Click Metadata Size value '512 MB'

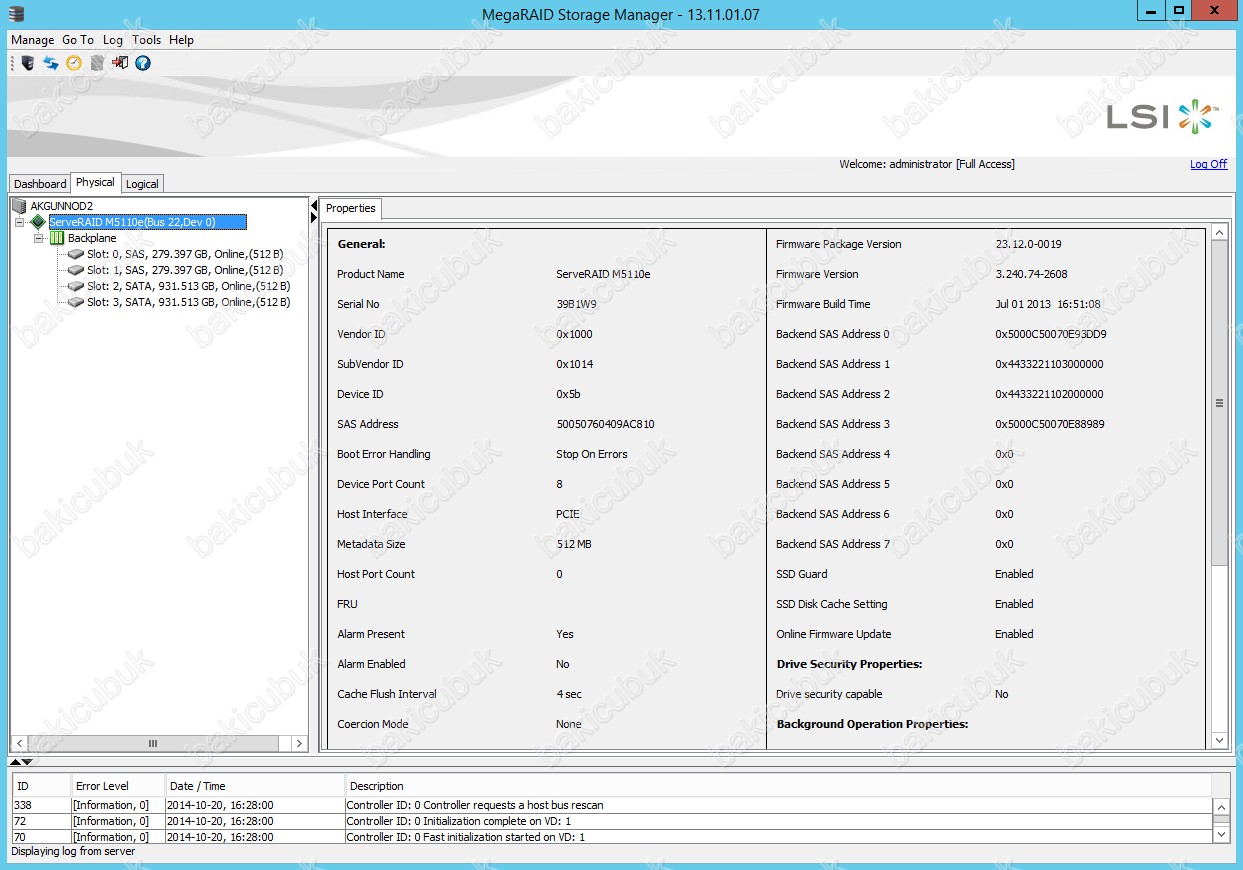(x=573, y=544)
